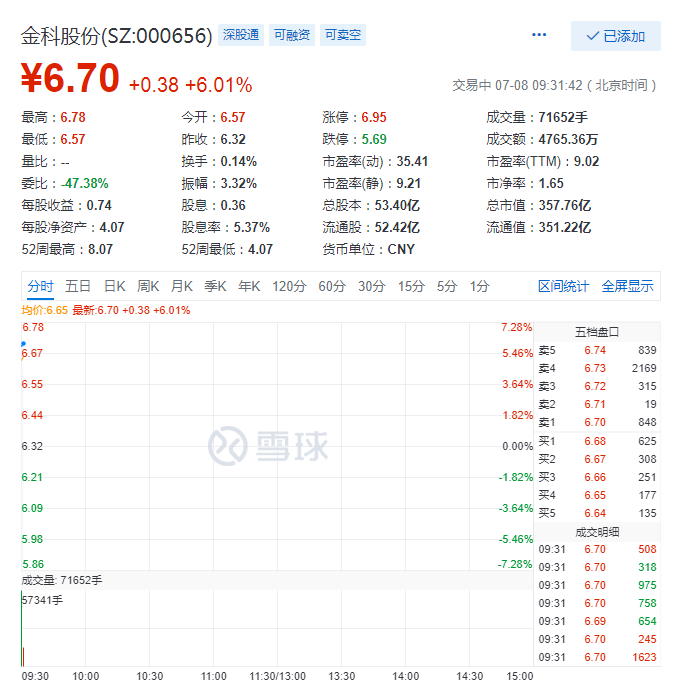
Task: Select the 分时 chart tab
Action: (40, 286)
